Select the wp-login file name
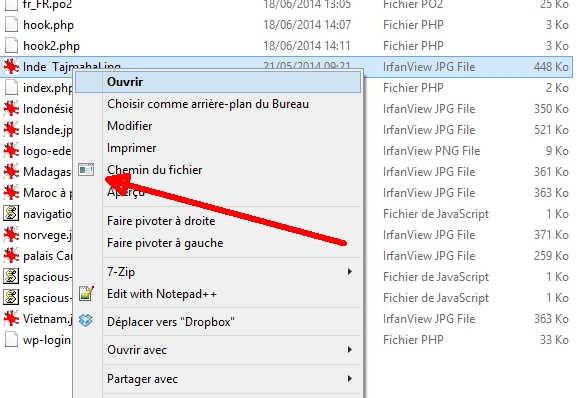The width and height of the screenshot is (584, 398). pyautogui.click(x=47, y=340)
